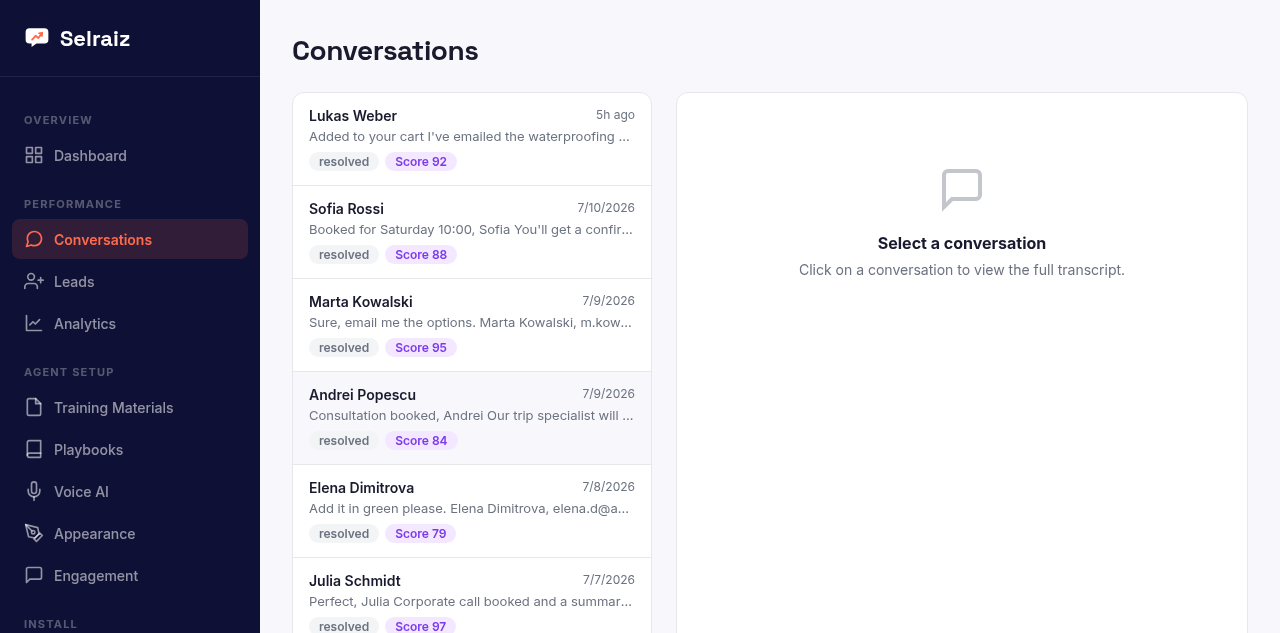Image resolution: width=1280 pixels, height=633 pixels.
Task: Click the empty-state chat bubble icon
Action: (x=962, y=189)
